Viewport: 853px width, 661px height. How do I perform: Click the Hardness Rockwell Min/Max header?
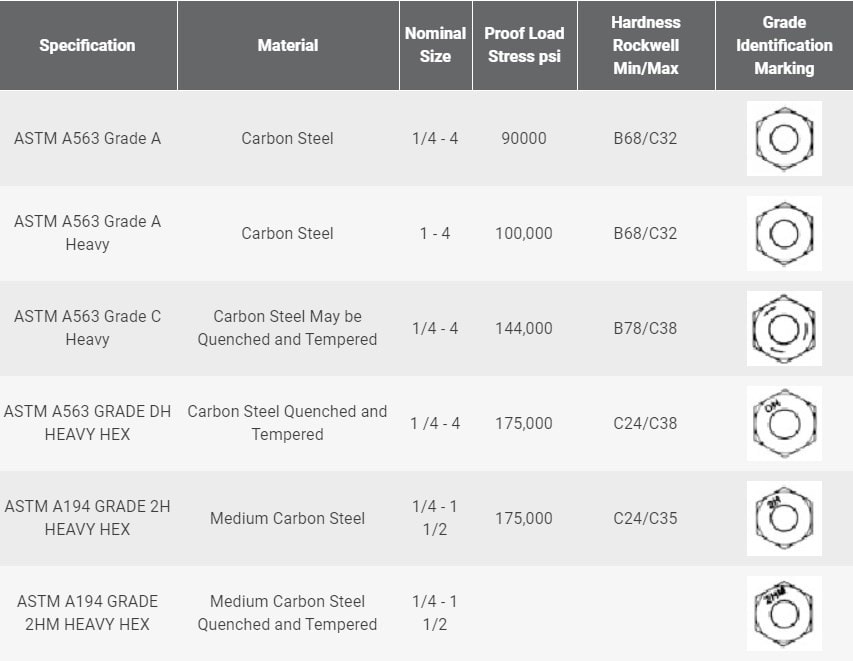pos(645,45)
